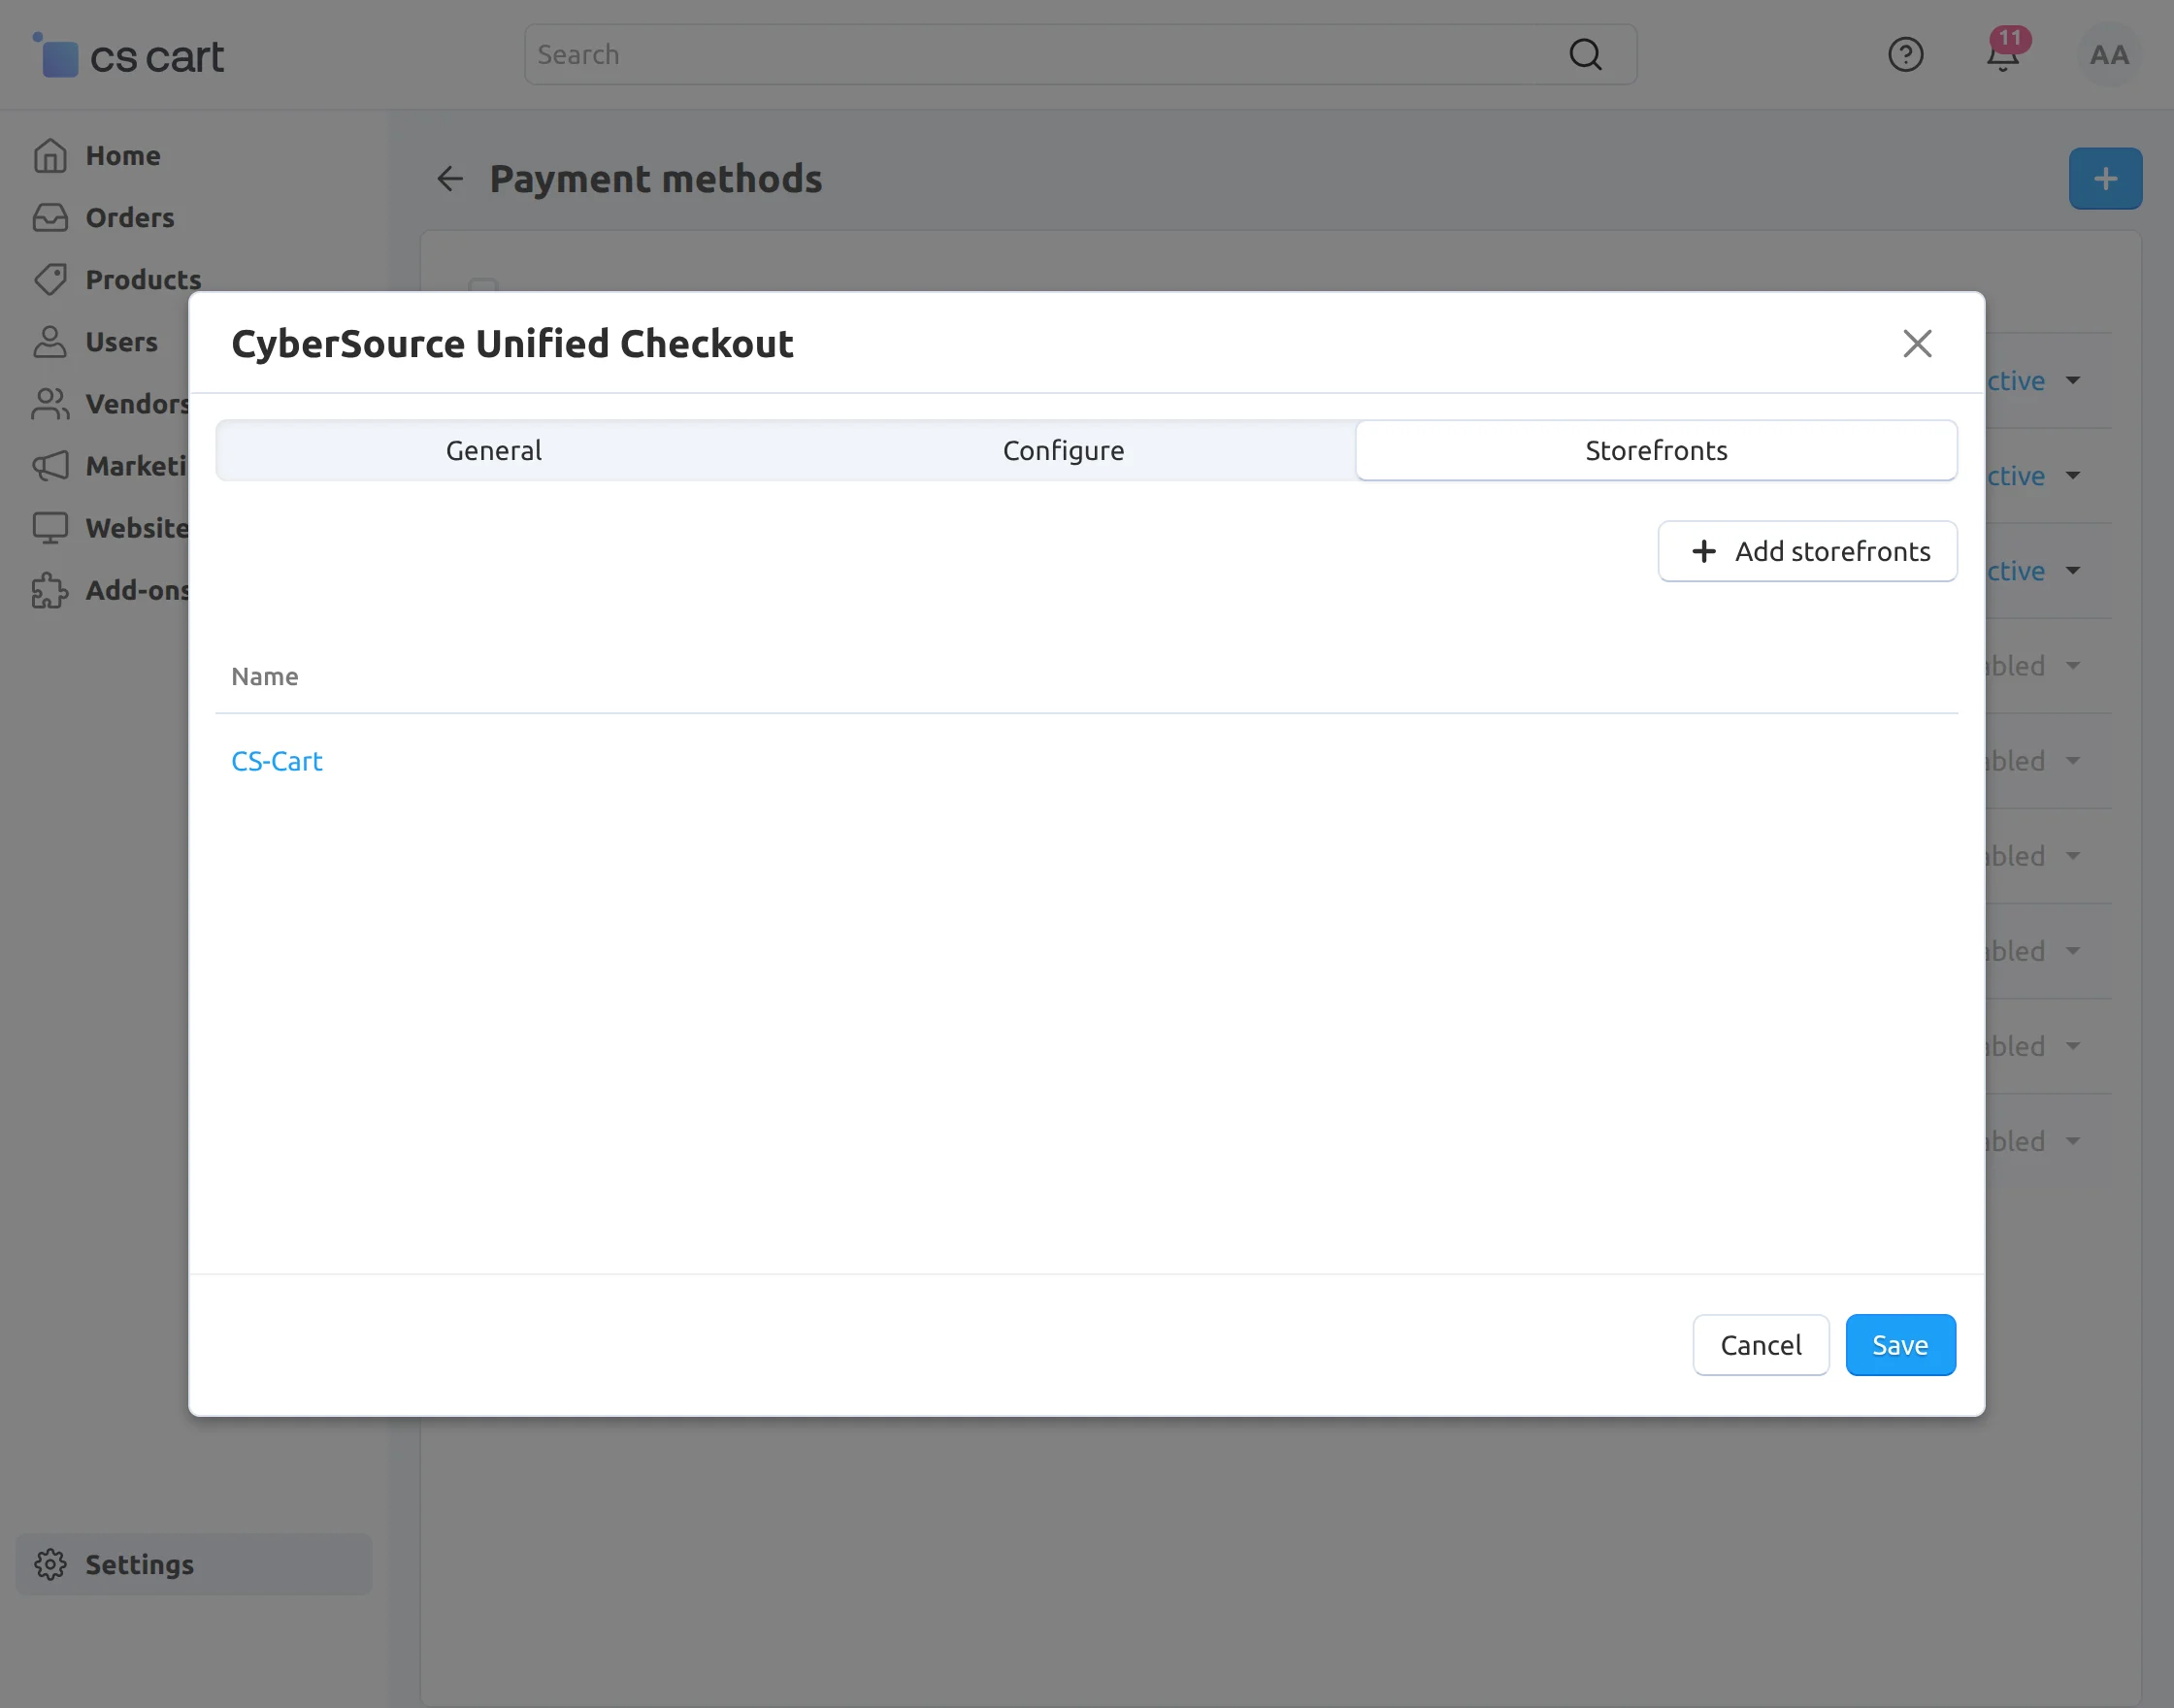Viewport: 2174px width, 1708px height.
Task: Click the Settings gear icon
Action: click(50, 1564)
